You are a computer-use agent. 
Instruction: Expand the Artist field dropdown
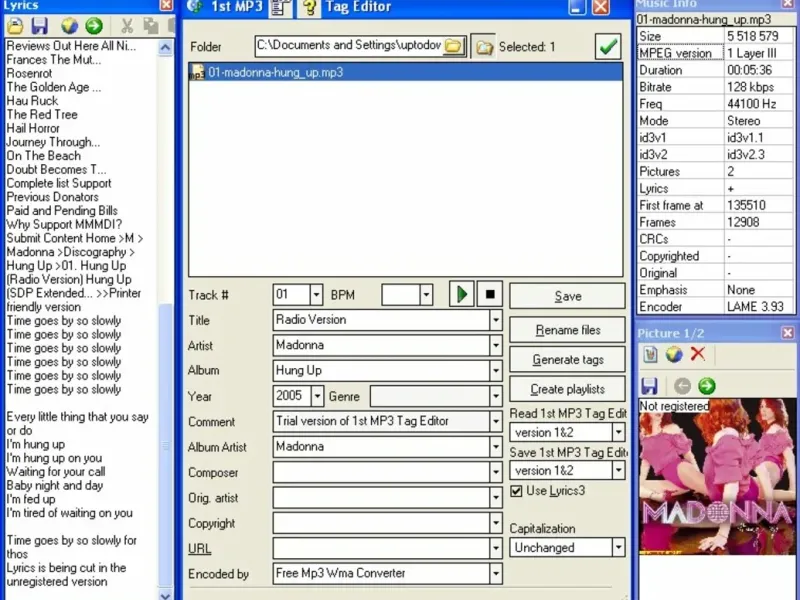click(495, 345)
